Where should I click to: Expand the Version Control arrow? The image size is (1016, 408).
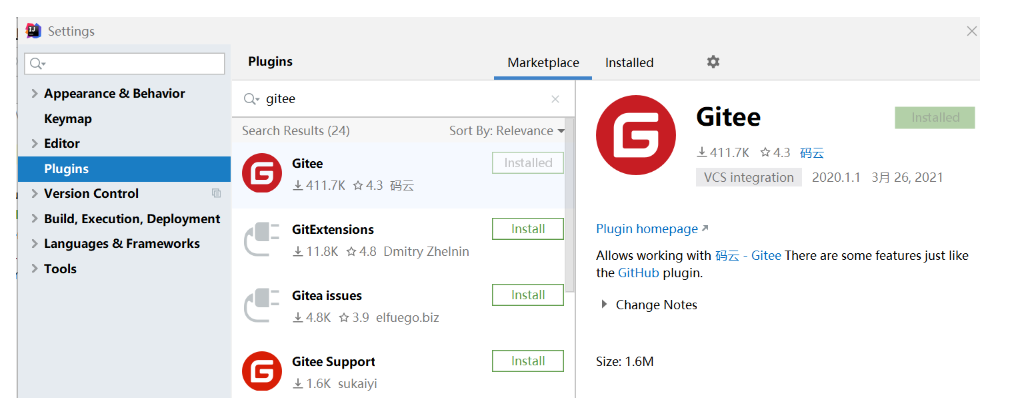(x=34, y=194)
